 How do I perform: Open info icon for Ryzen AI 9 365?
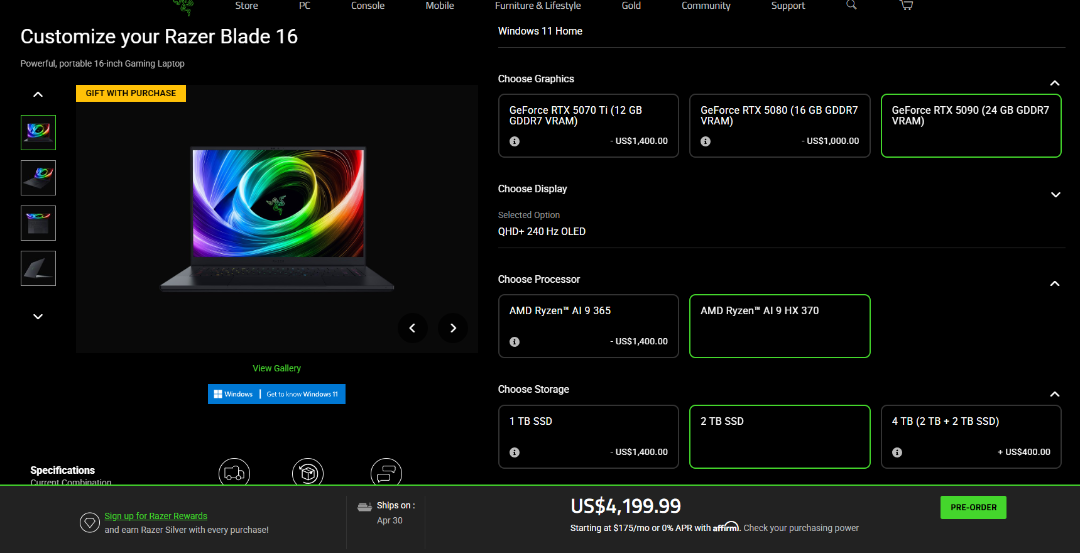coord(515,342)
